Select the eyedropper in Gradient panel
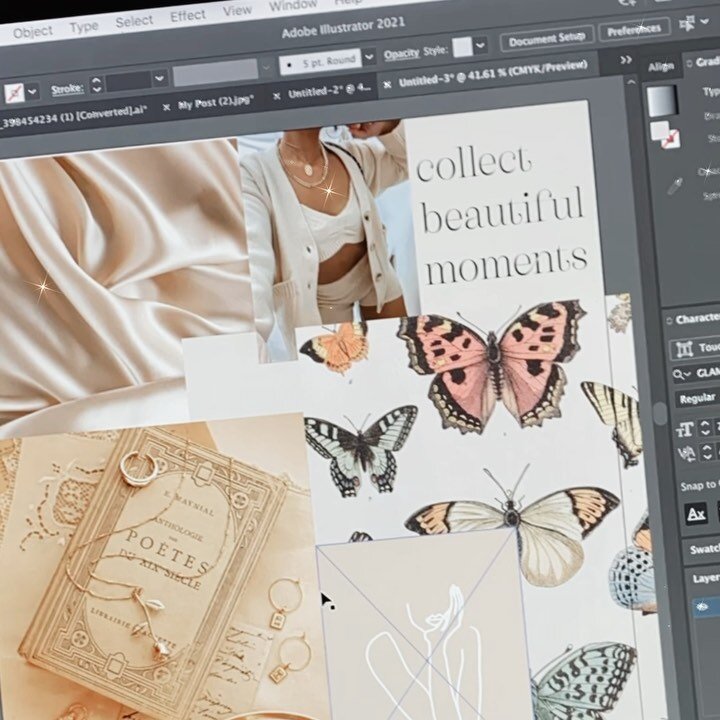 675,186
